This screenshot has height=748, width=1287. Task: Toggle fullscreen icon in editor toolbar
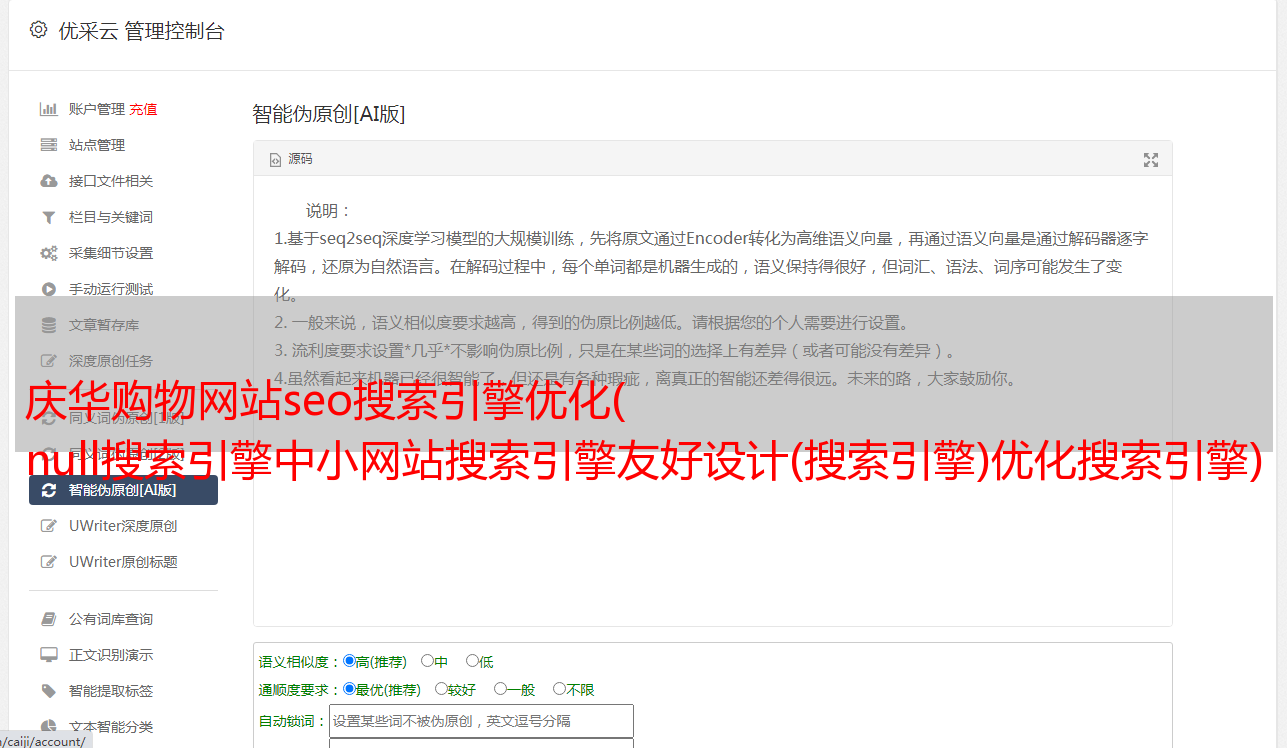click(1151, 160)
